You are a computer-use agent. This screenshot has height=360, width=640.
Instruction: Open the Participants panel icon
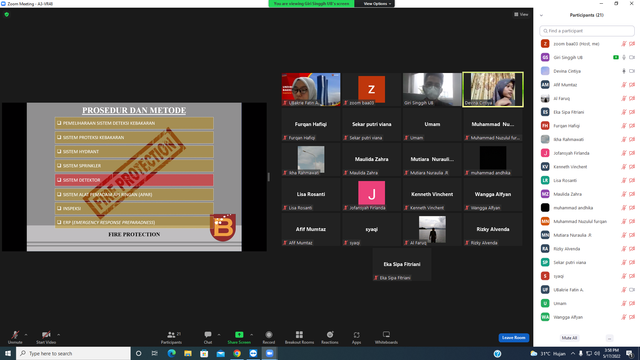click(x=171, y=335)
